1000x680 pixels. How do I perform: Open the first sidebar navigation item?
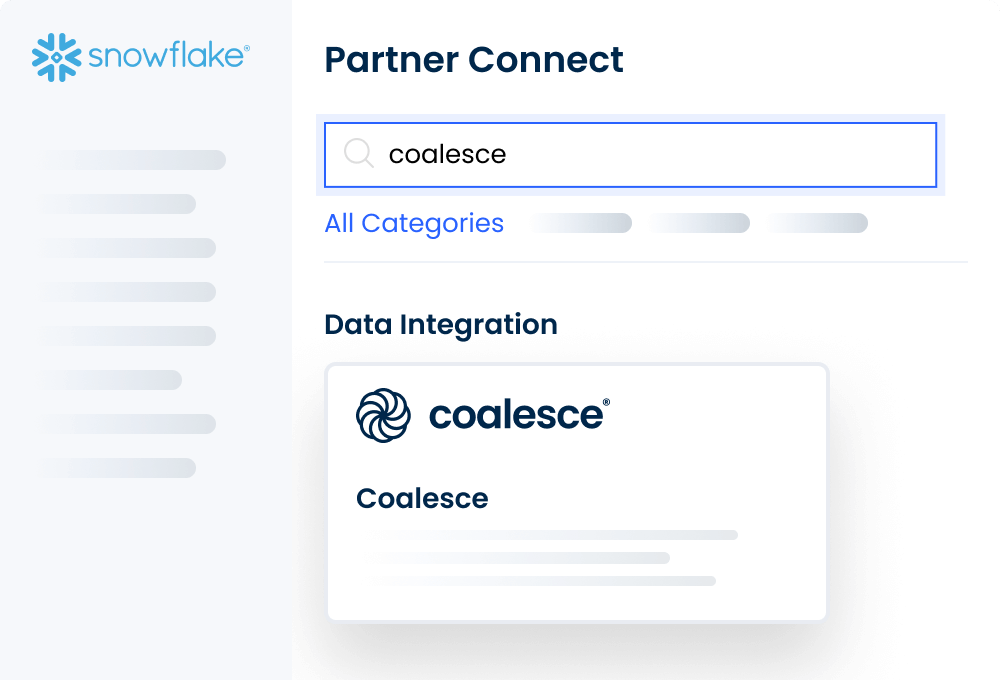coord(133,159)
